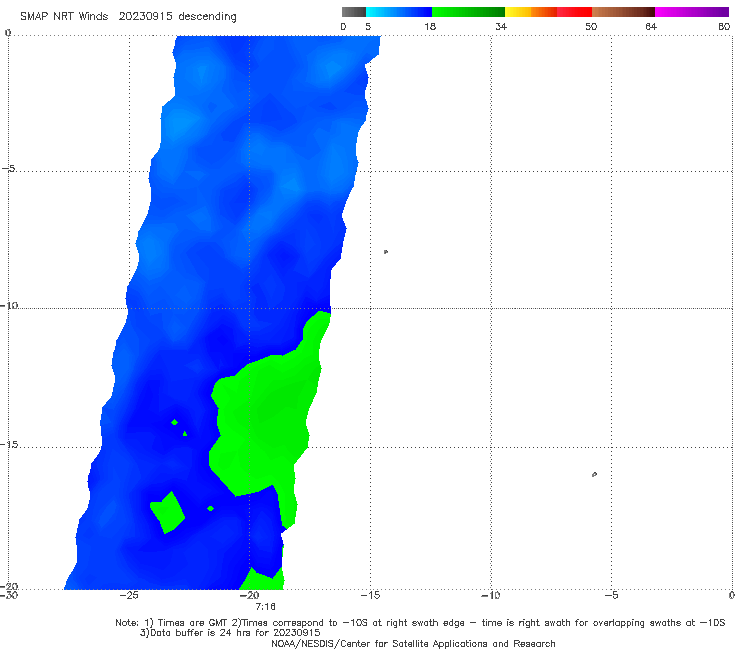740x650 pixels.
Task: Click the longitude label '-20' on bottom axis
Action: click(250, 595)
